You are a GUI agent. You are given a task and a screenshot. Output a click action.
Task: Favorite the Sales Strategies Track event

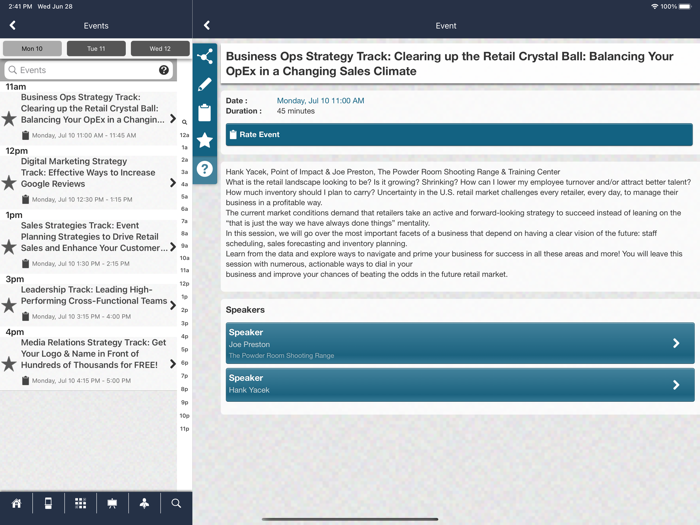coord(9,247)
